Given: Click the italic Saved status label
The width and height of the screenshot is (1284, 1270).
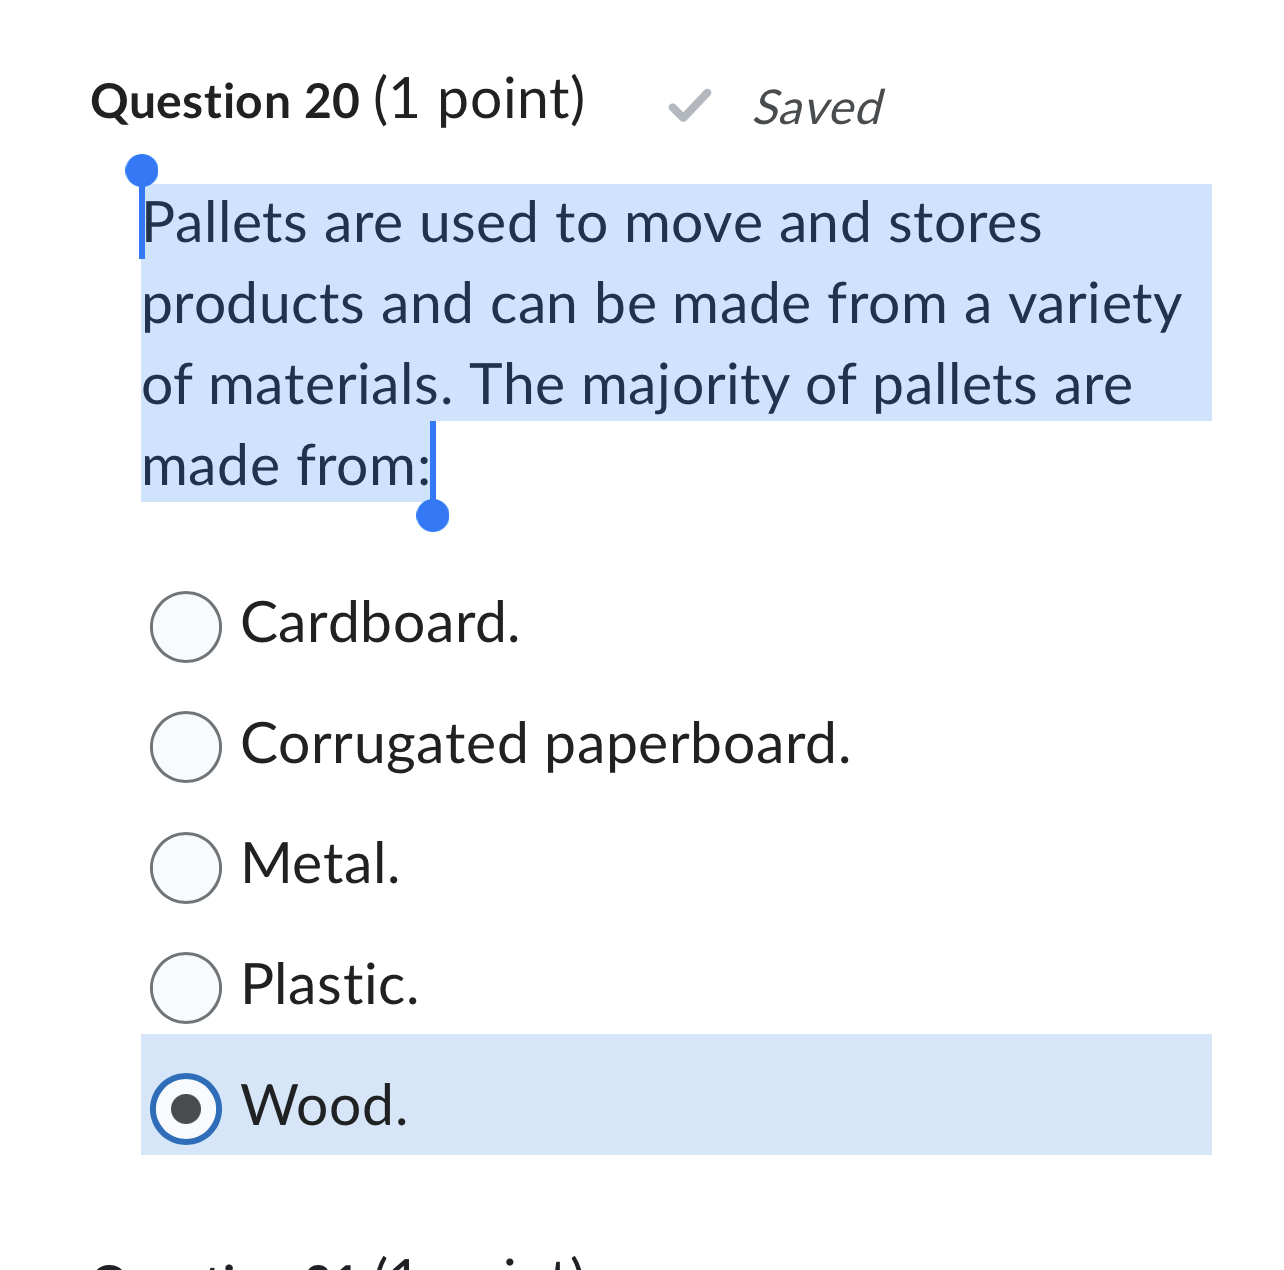Looking at the screenshot, I should [x=818, y=107].
